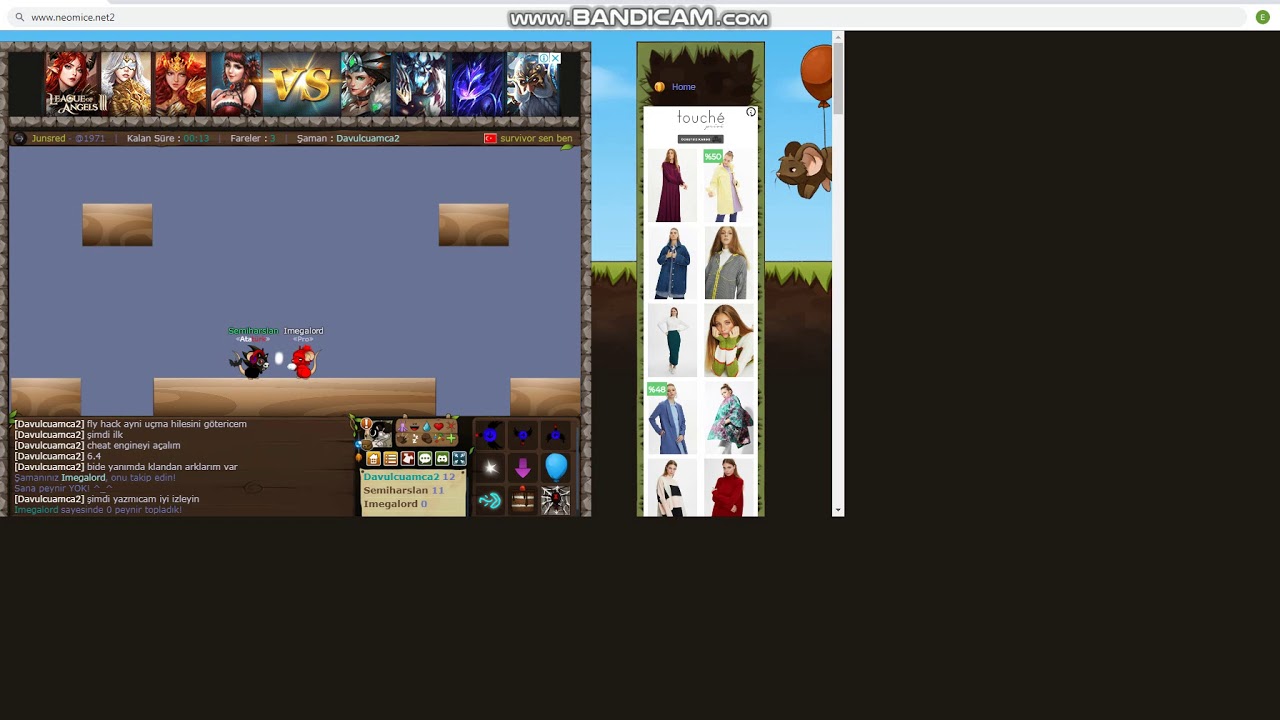Select the sleep Zz emote
The height and width of the screenshot is (720, 1280).
tap(415, 439)
